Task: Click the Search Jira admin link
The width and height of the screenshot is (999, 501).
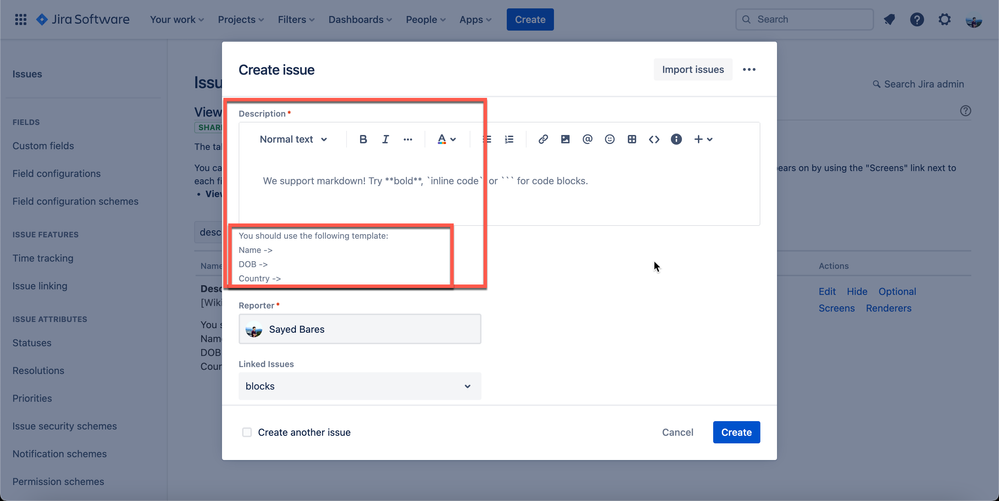Action: (x=918, y=84)
